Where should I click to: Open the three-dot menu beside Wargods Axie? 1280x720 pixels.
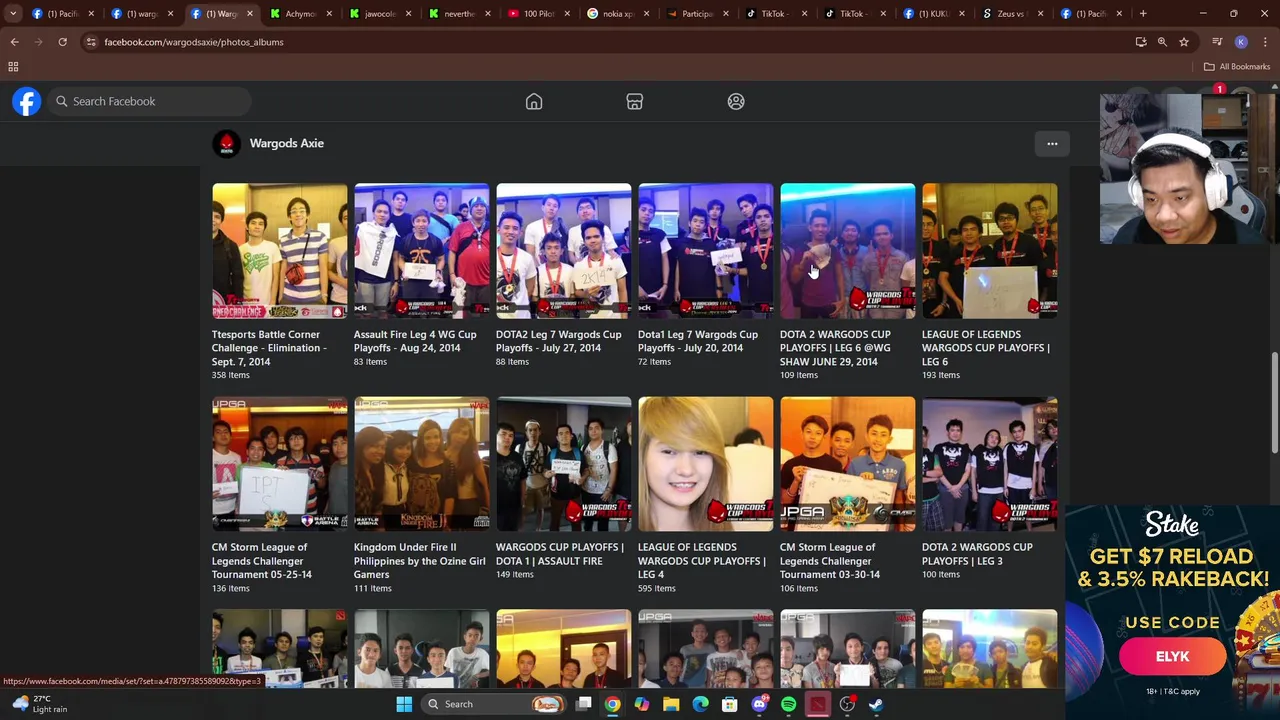1052,144
